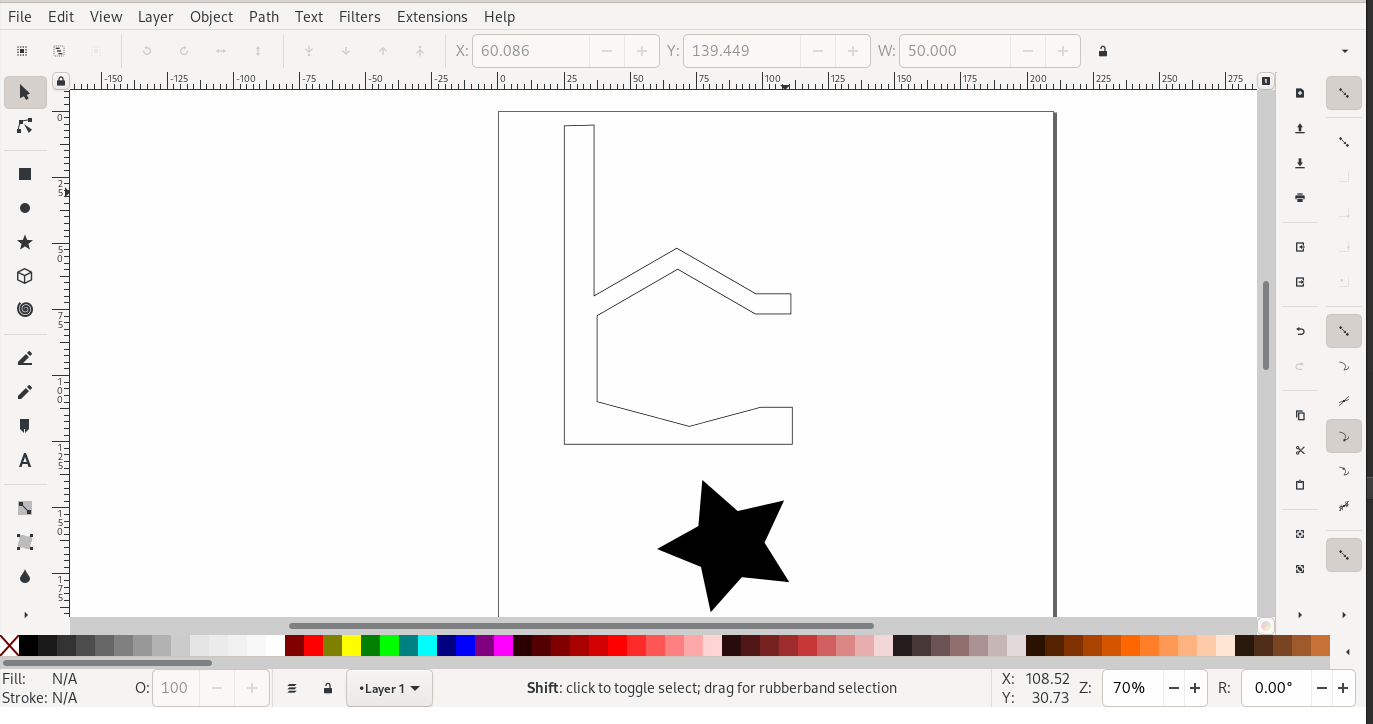
Task: Select the Gradient tool
Action: click(25, 508)
